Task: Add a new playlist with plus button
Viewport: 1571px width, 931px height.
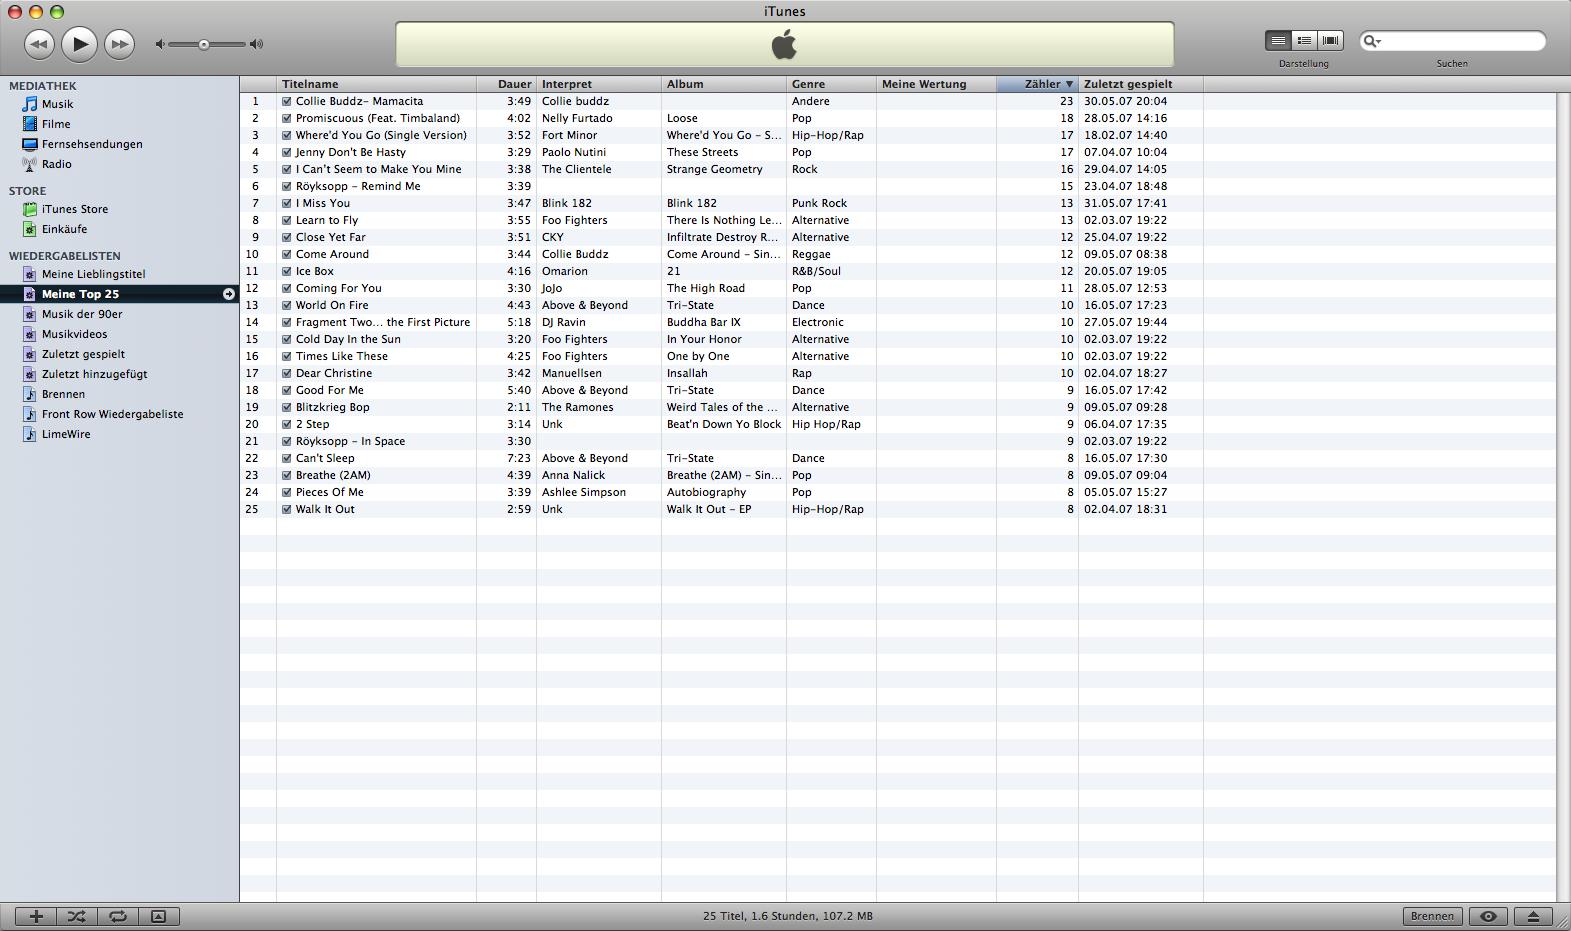Action: pos(36,916)
